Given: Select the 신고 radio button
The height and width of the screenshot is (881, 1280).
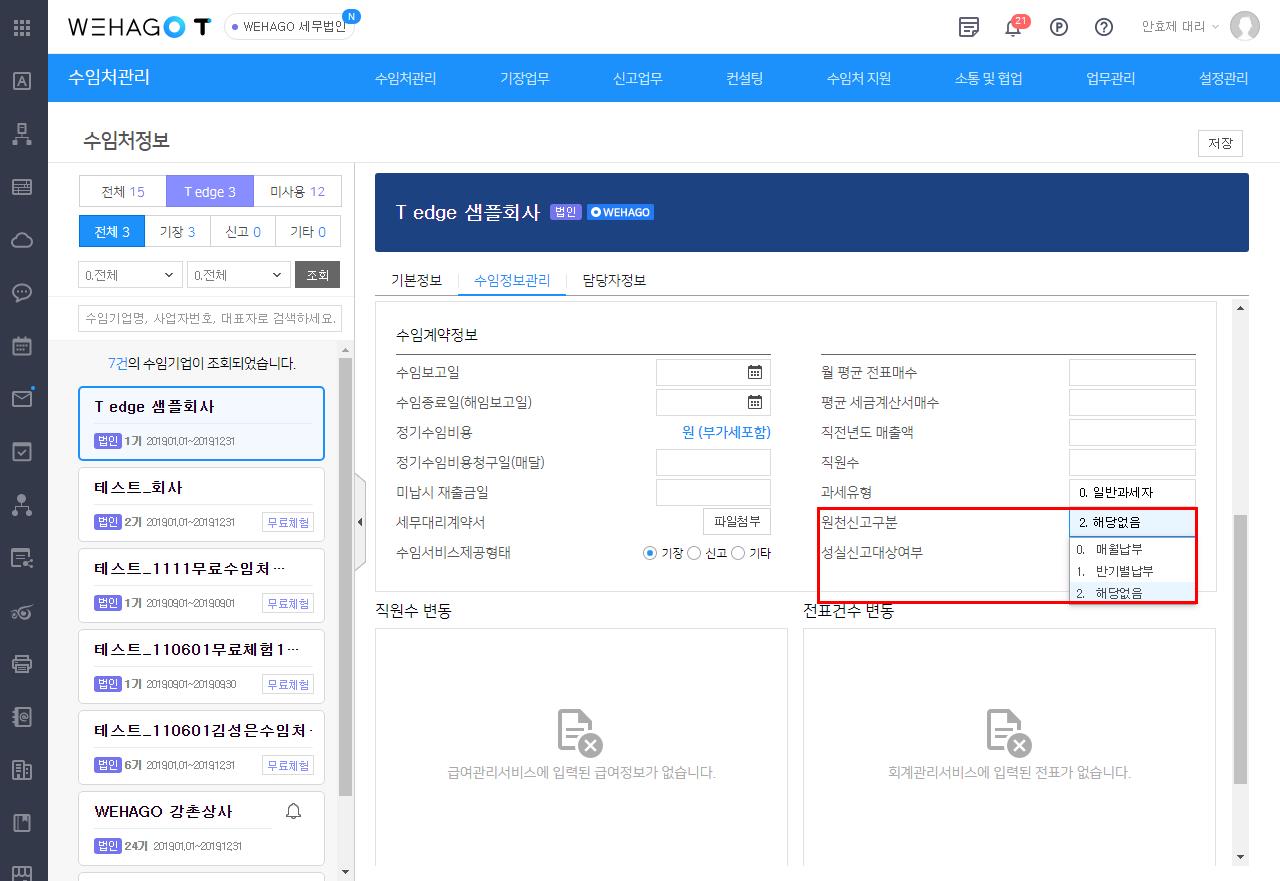Looking at the screenshot, I should pos(694,553).
